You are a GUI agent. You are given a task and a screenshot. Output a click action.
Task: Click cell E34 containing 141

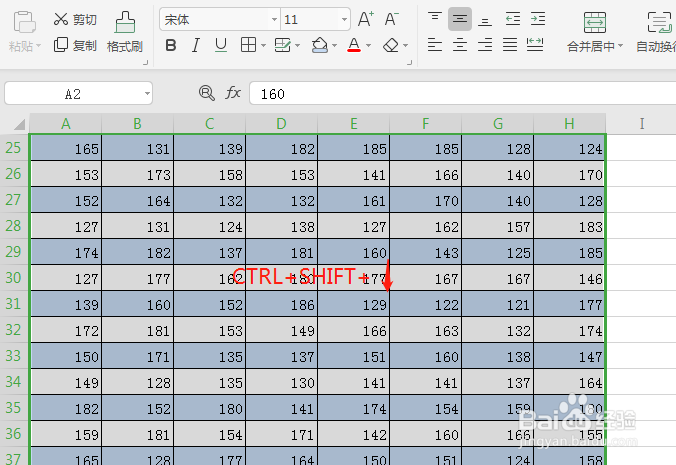[x=354, y=382]
